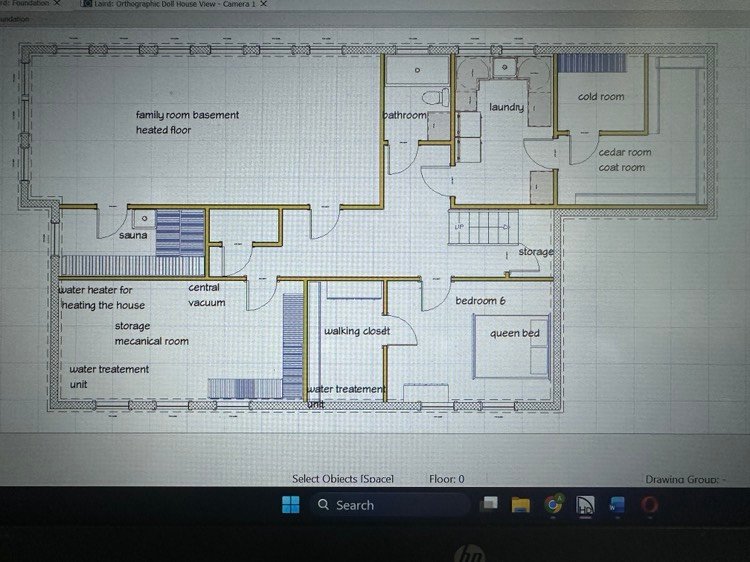The height and width of the screenshot is (562, 750).
Task: Click the Windows Start button
Action: tap(290, 505)
